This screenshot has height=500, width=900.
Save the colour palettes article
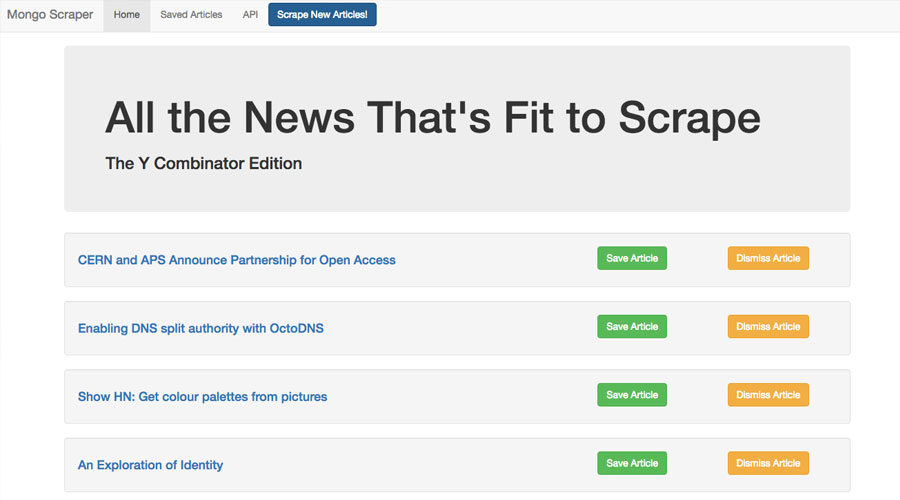click(632, 395)
